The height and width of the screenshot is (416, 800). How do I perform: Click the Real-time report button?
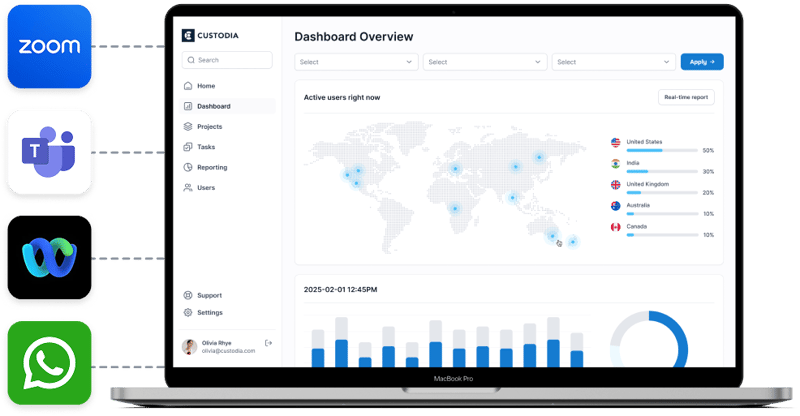pyautogui.click(x=686, y=97)
